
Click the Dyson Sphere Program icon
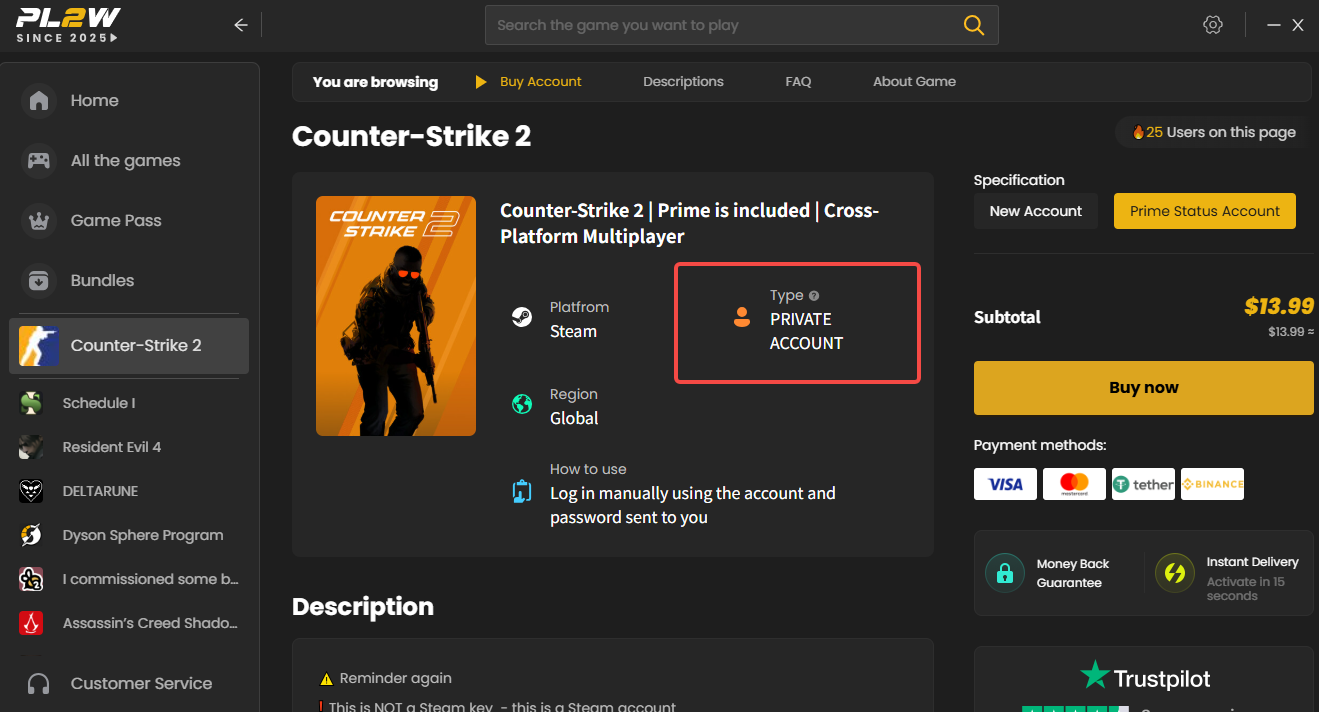tap(31, 535)
